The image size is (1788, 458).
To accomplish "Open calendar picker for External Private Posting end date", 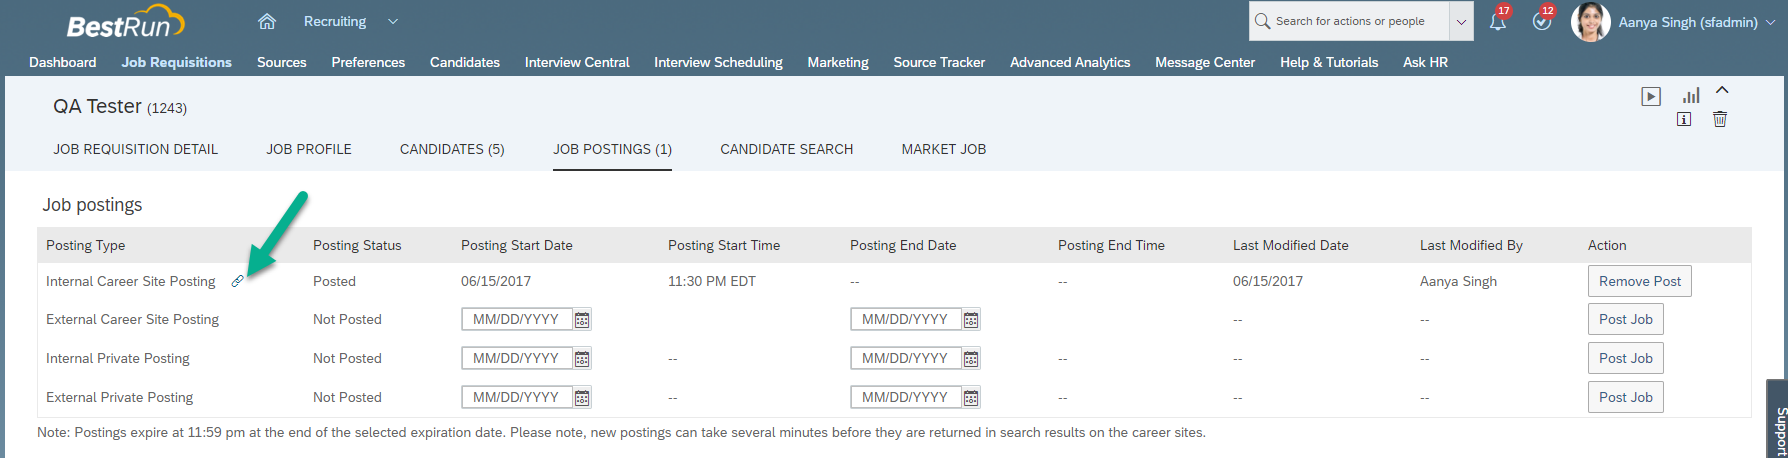I will [970, 398].
